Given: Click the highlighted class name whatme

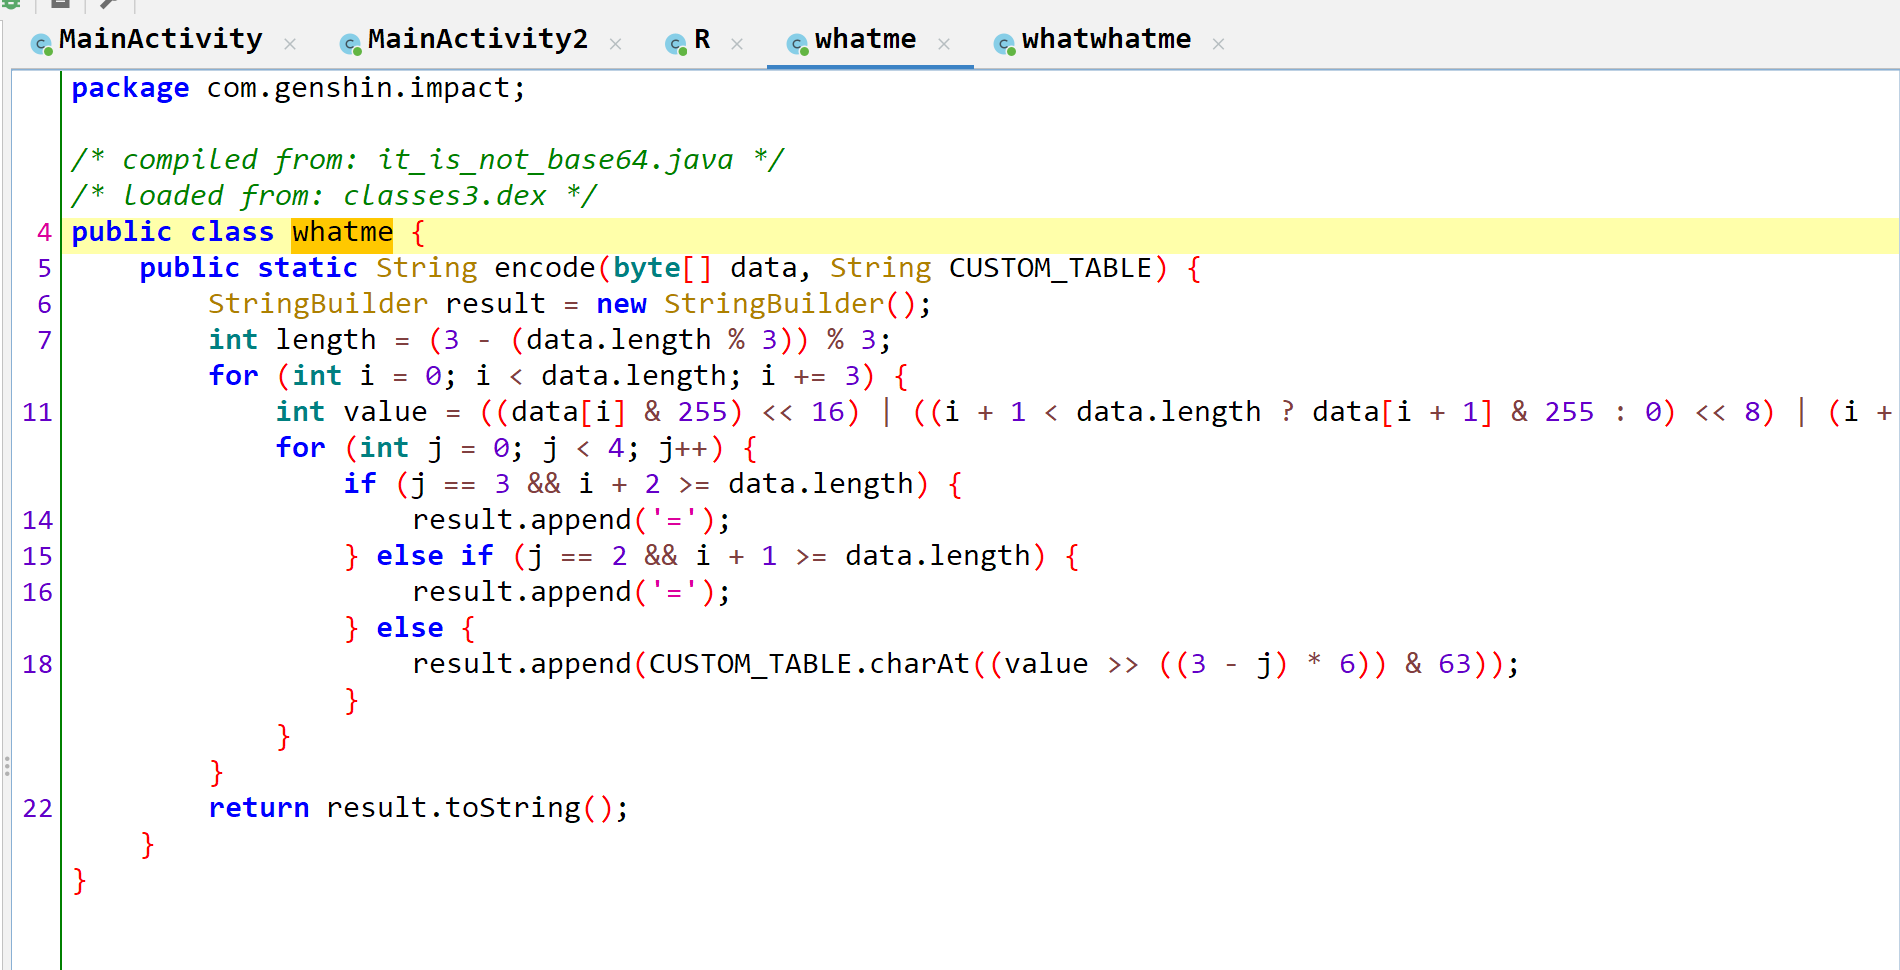Looking at the screenshot, I should (342, 233).
